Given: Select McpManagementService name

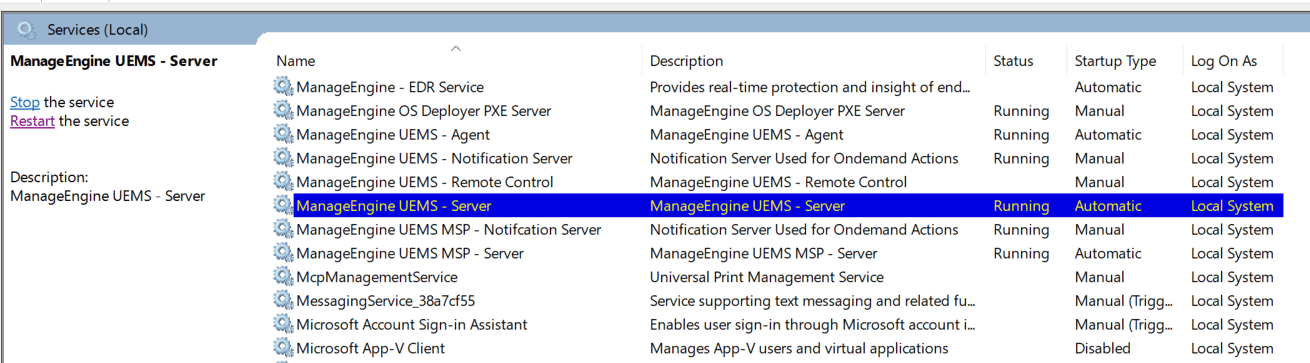Looking at the screenshot, I should point(377,277).
